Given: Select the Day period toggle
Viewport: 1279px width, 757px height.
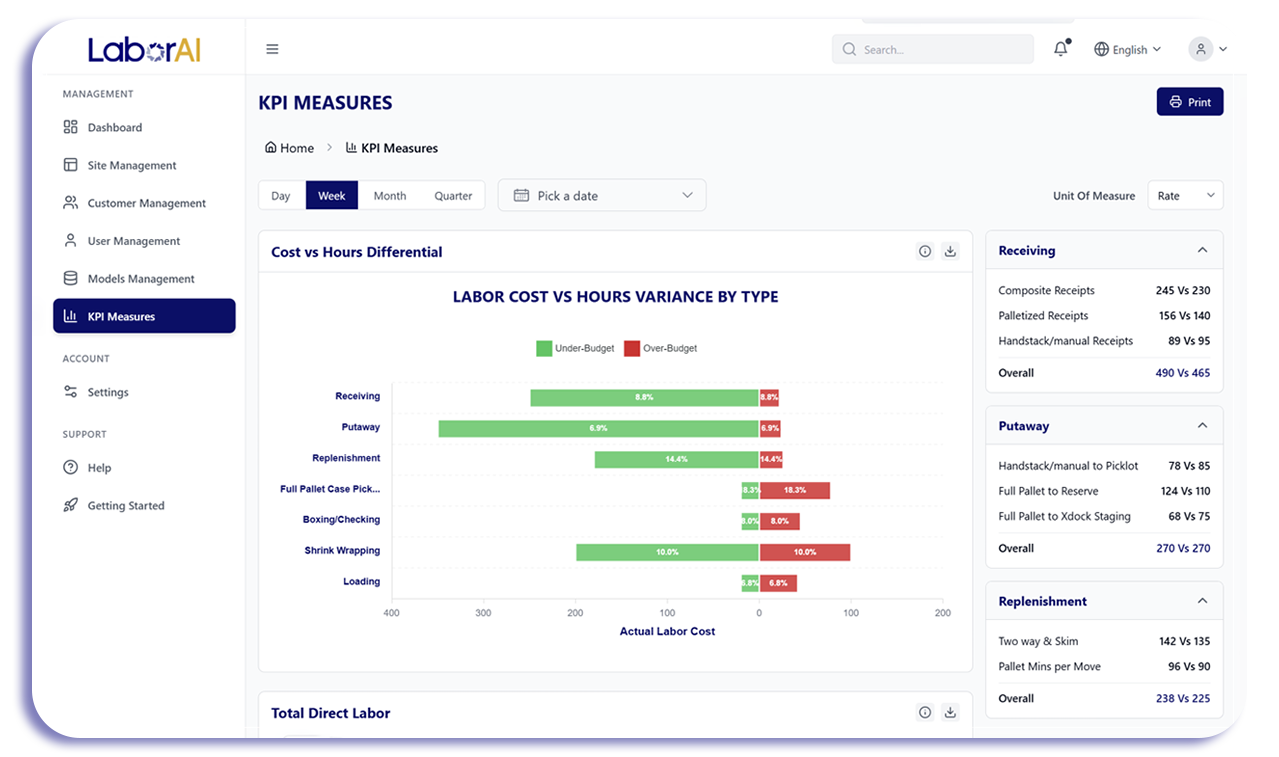Looking at the screenshot, I should point(281,196).
